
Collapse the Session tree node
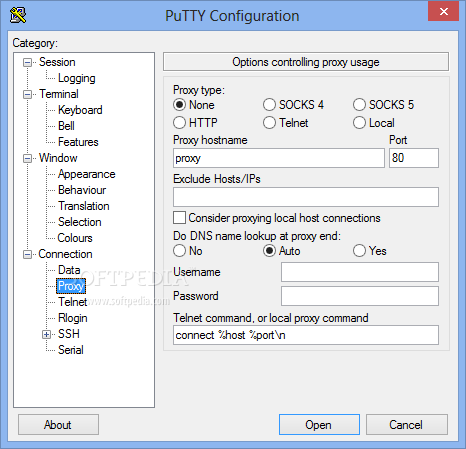(27, 62)
